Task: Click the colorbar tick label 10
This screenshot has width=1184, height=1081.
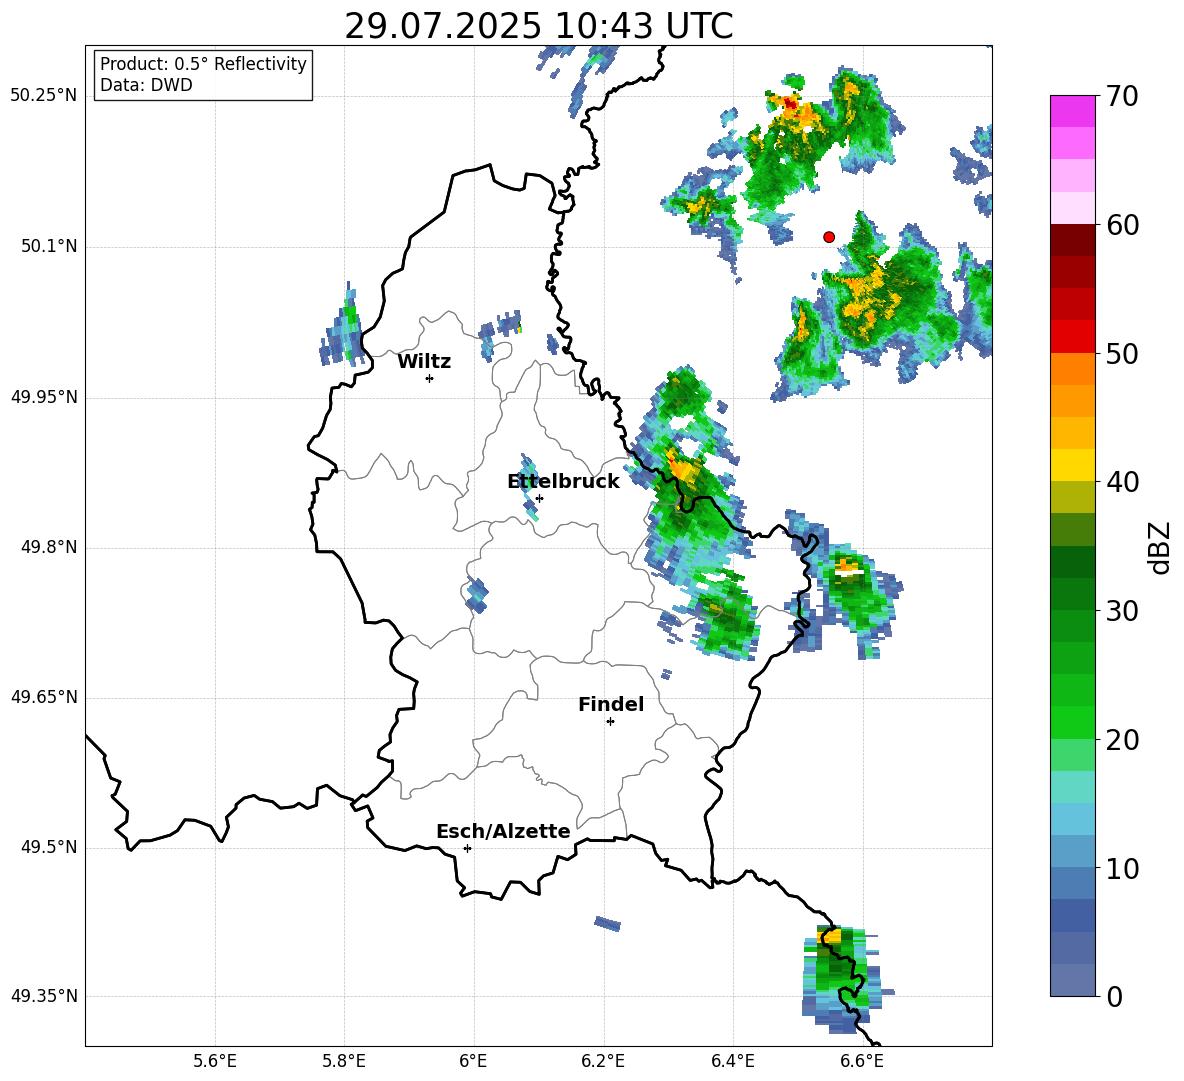Action: click(x=1122, y=868)
